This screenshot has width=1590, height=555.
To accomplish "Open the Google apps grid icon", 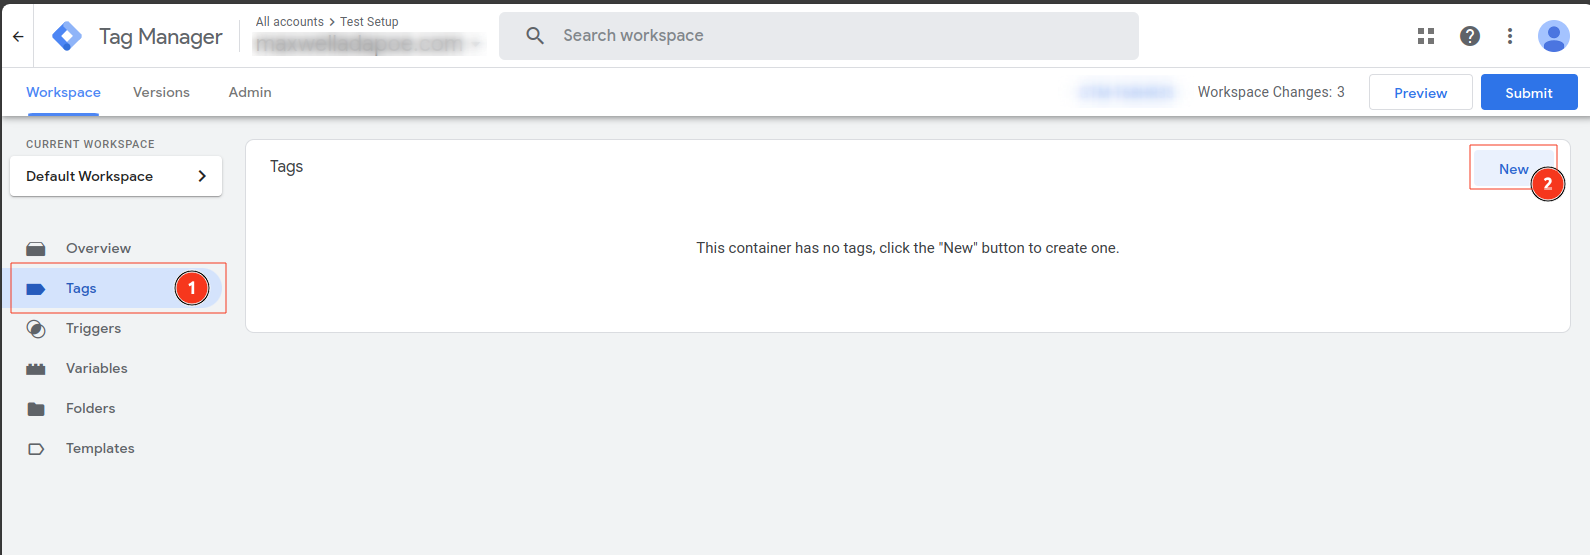I will point(1426,36).
